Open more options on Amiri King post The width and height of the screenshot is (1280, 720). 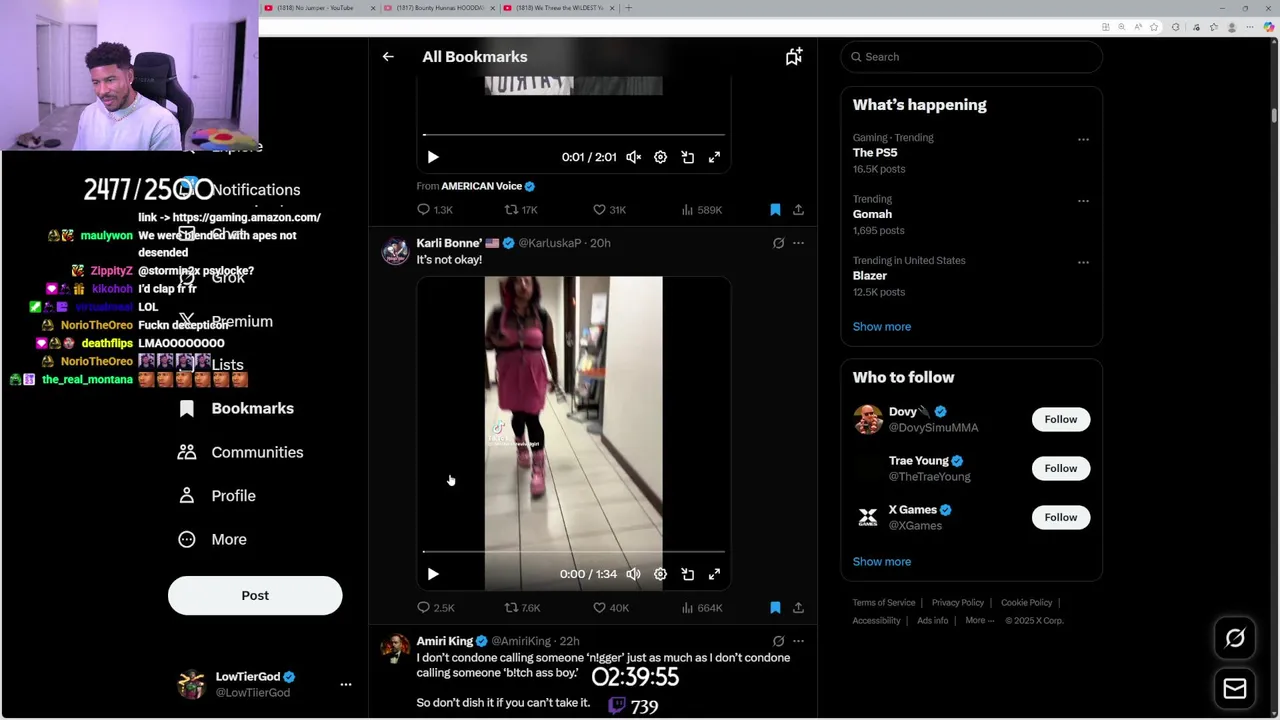798,641
